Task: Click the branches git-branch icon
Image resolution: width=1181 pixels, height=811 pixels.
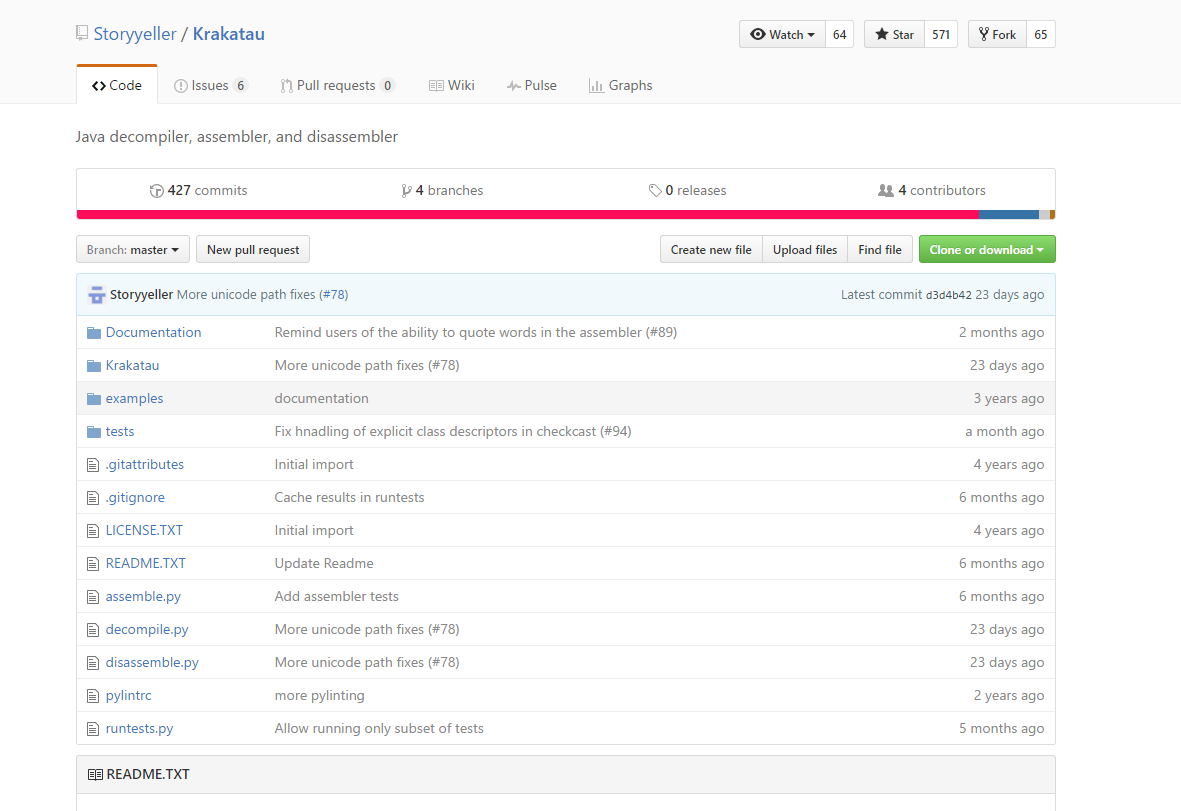Action: coord(406,191)
